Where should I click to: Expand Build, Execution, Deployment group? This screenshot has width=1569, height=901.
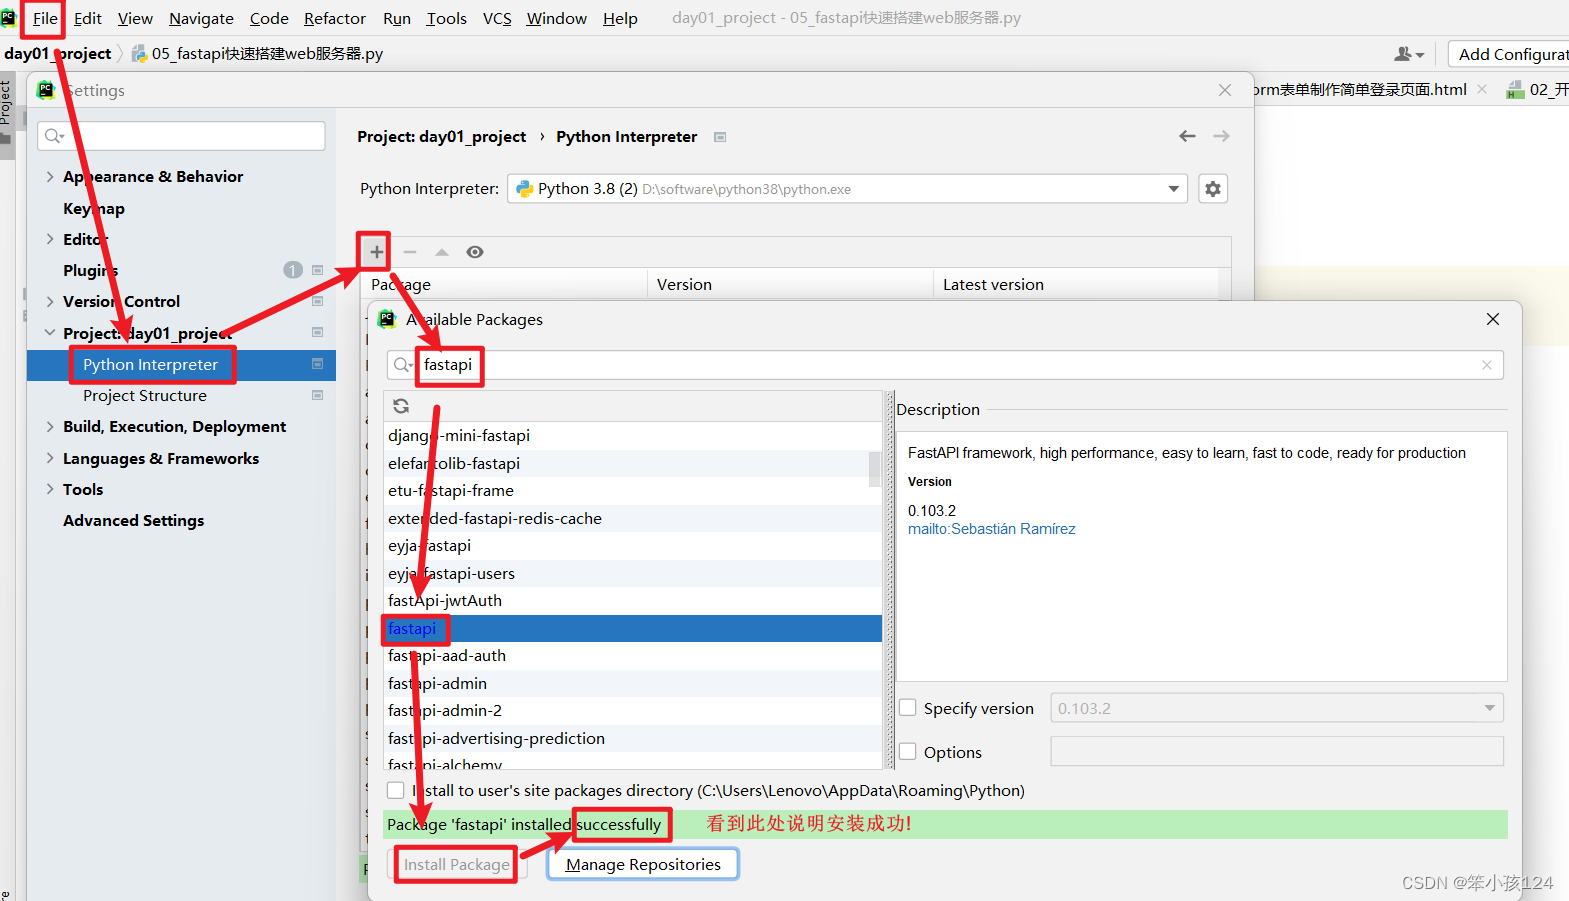click(50, 426)
